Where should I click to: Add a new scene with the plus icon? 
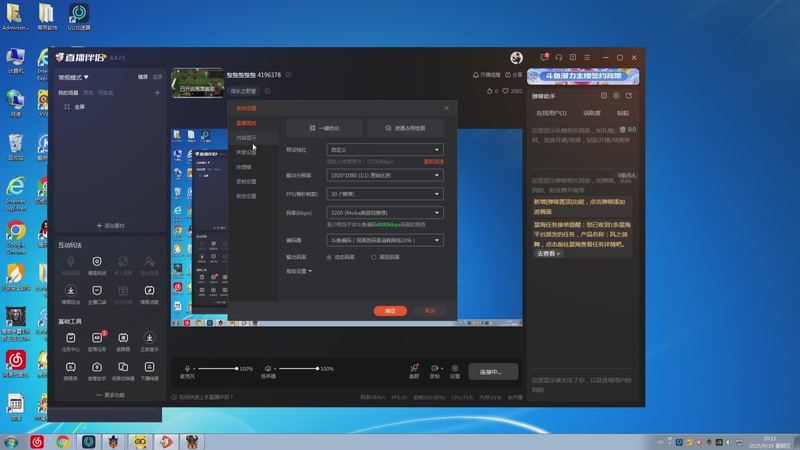[157, 93]
